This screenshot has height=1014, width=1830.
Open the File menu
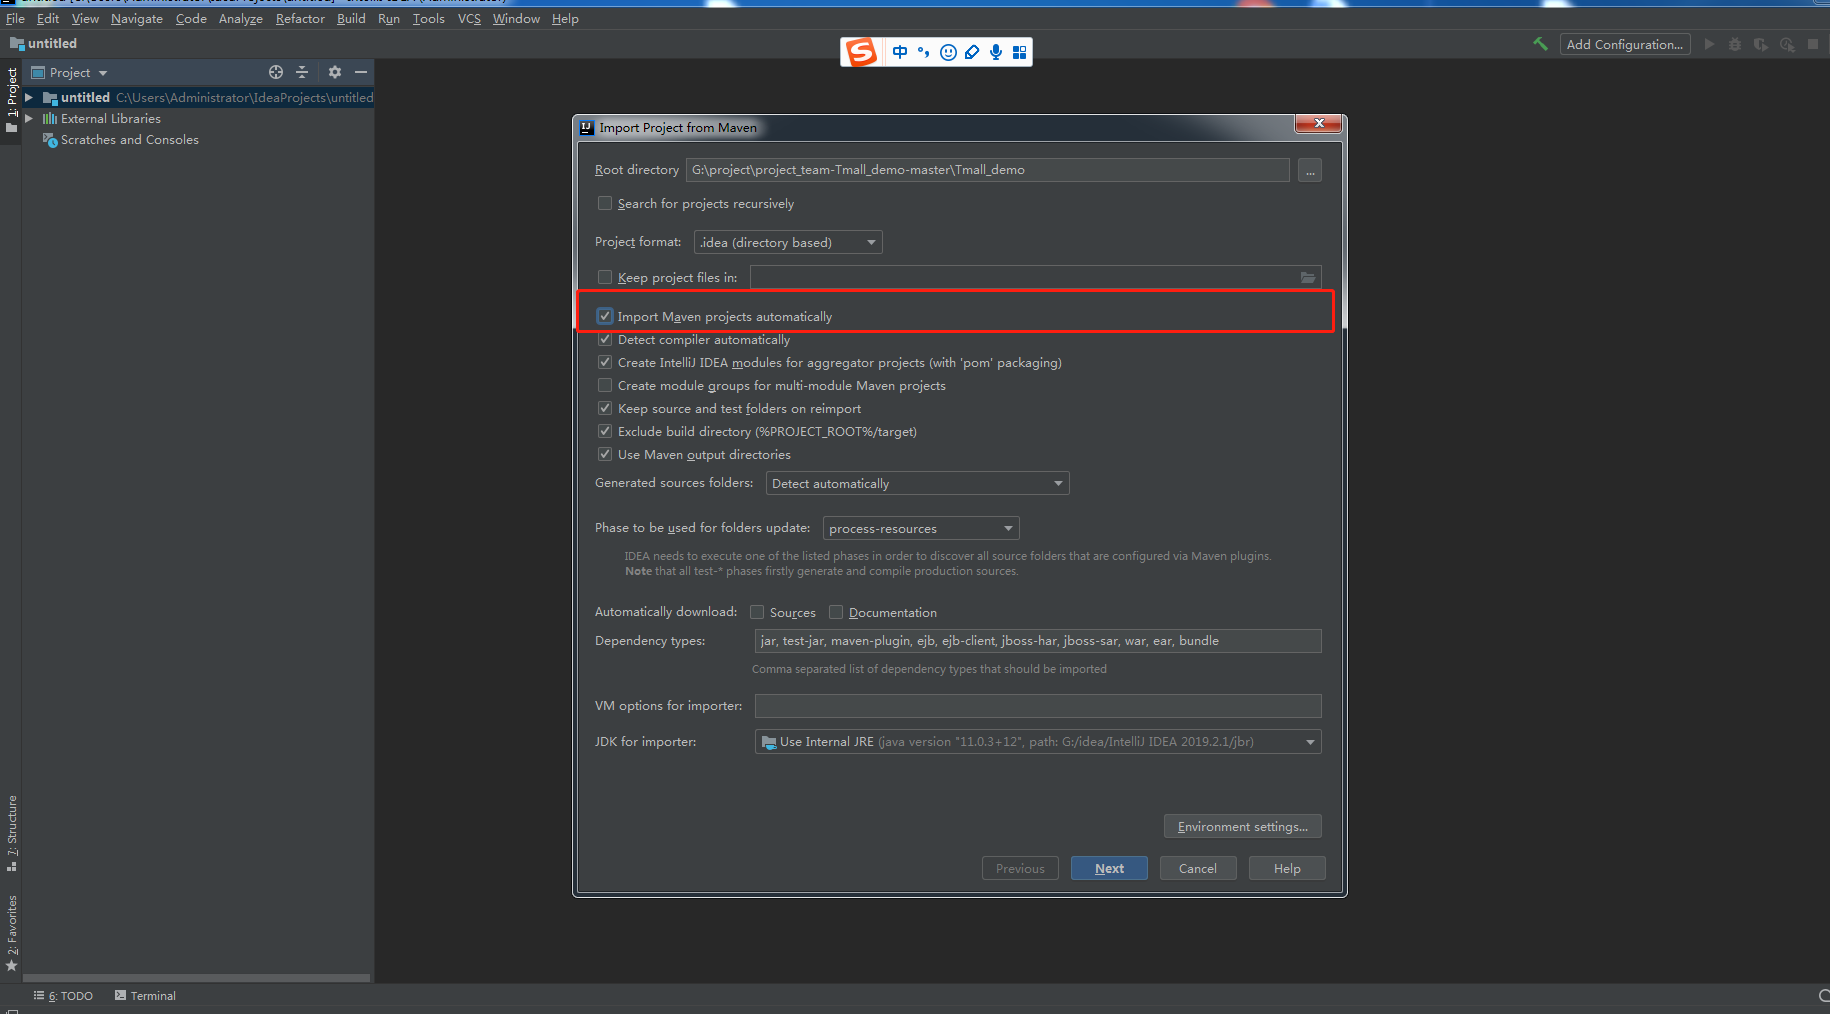(16, 18)
